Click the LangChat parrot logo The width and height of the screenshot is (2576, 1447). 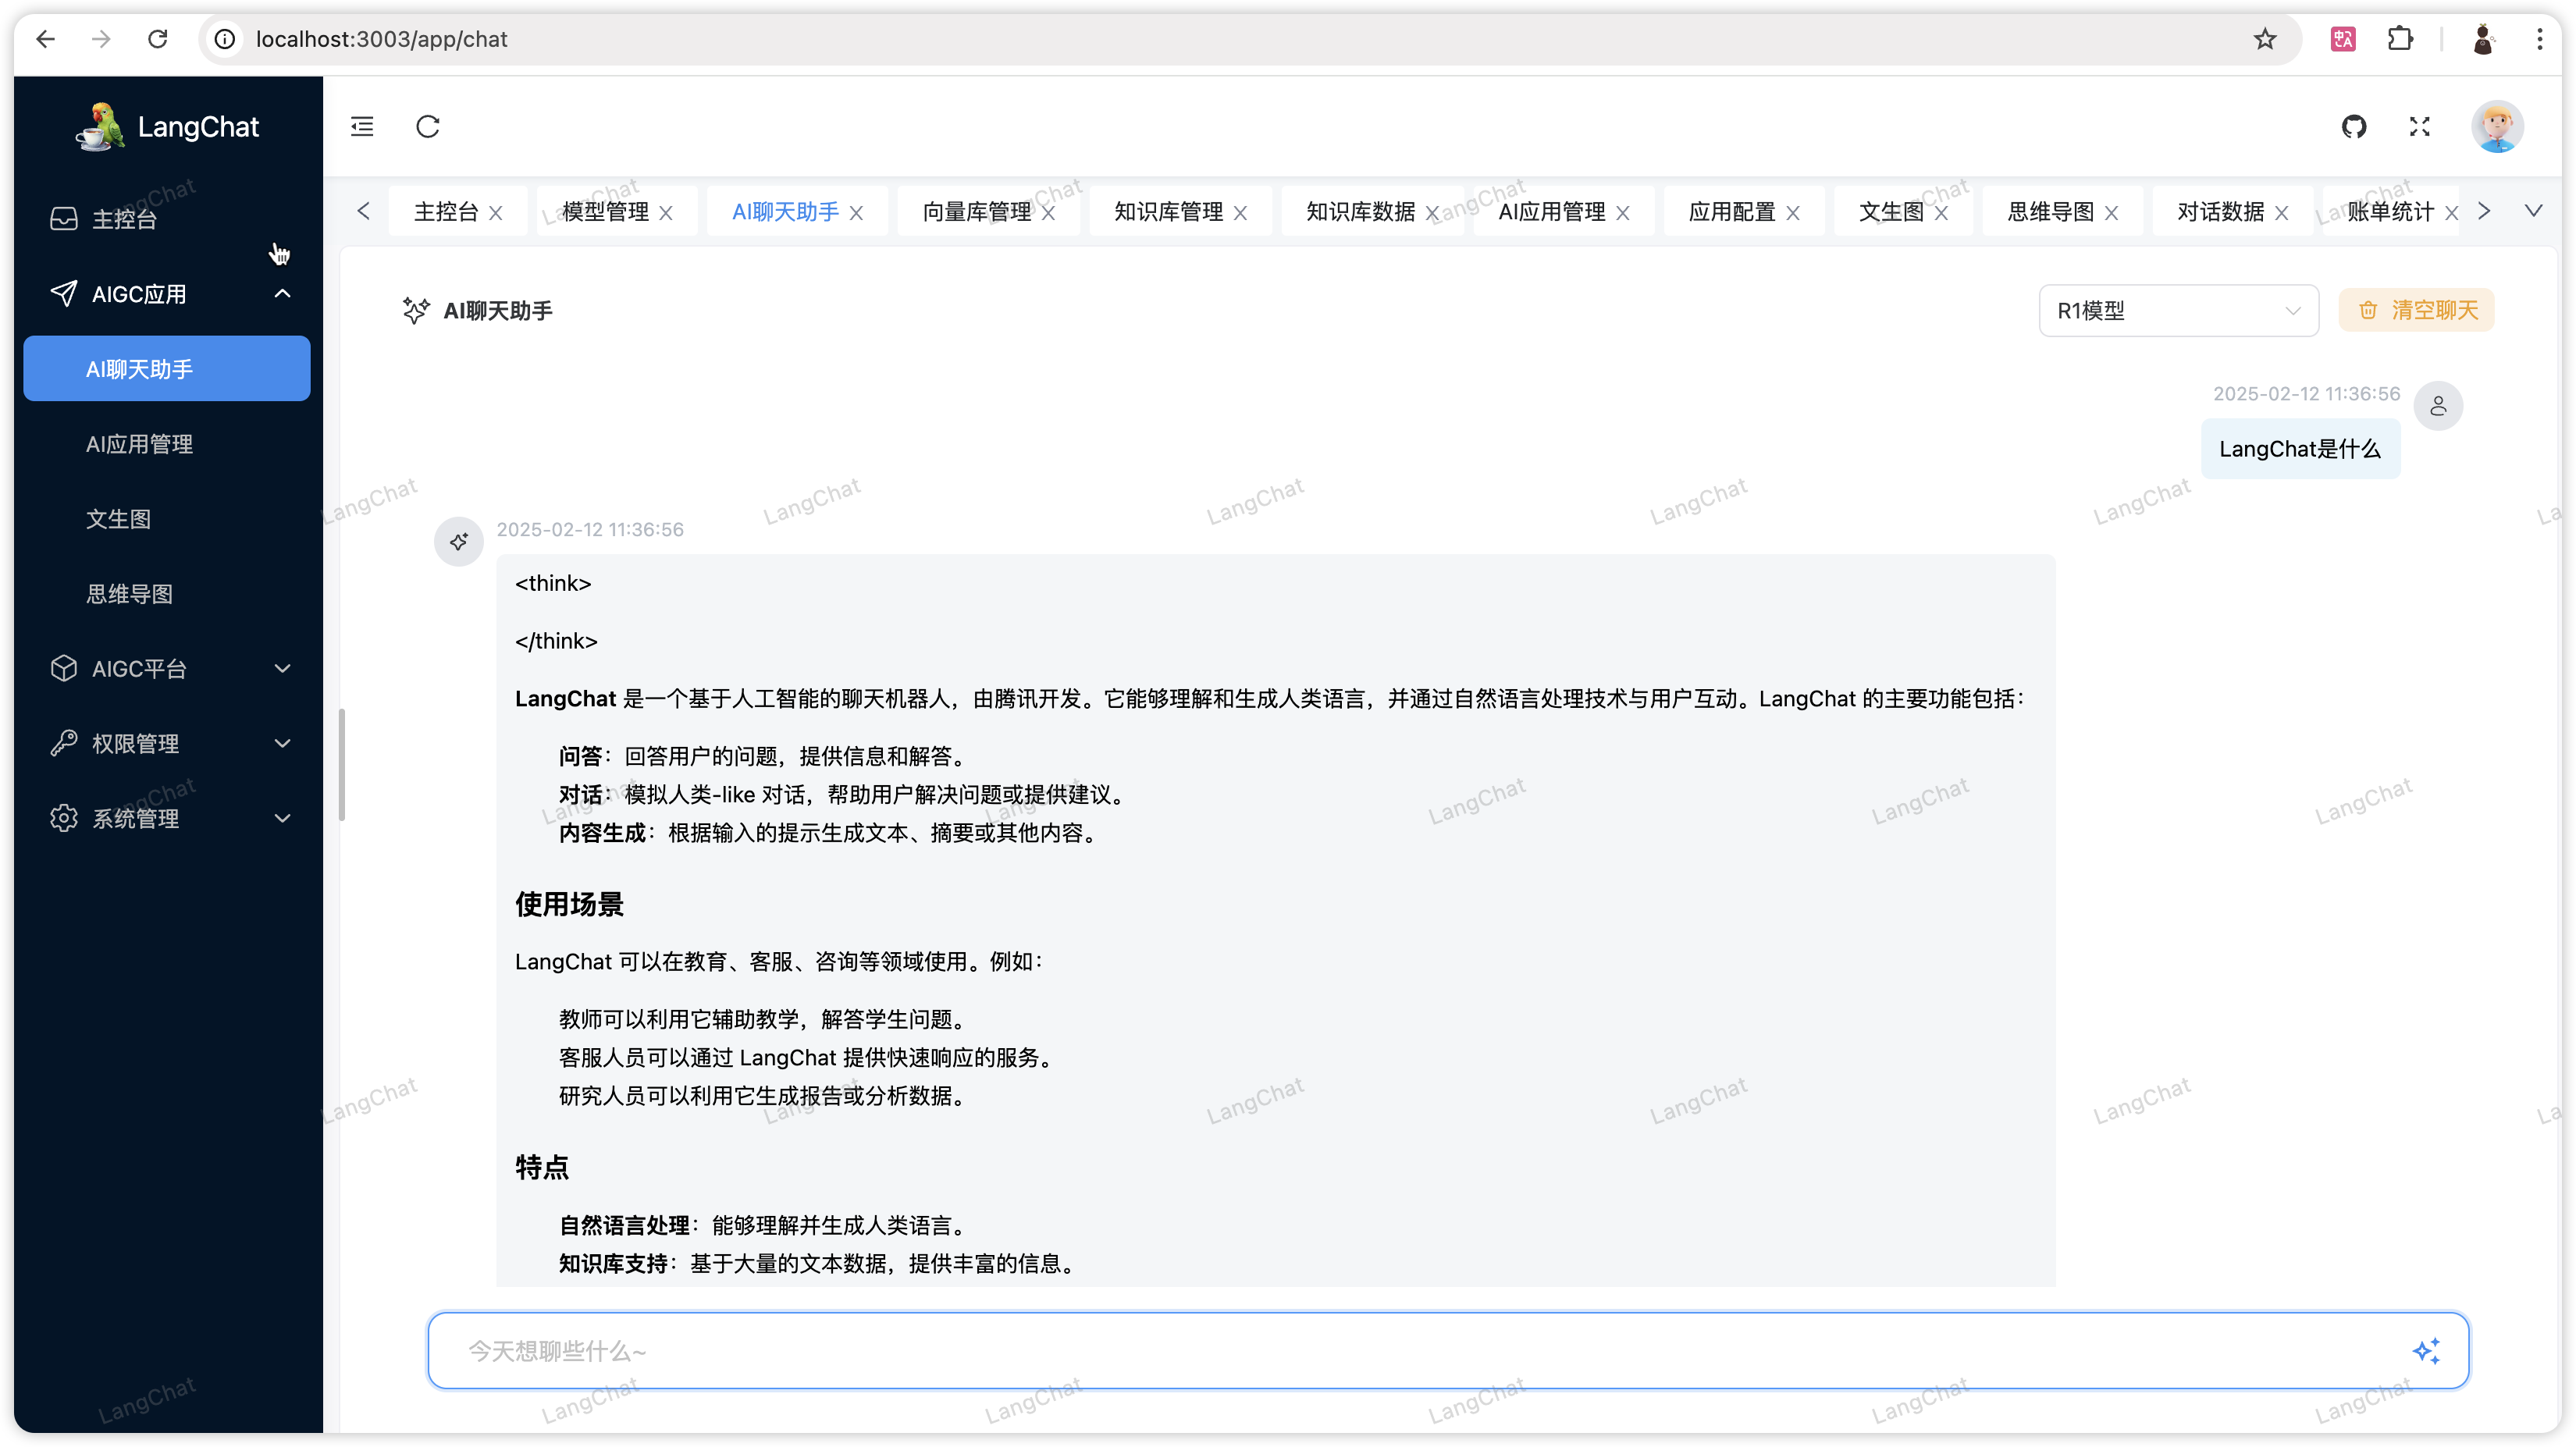[101, 127]
